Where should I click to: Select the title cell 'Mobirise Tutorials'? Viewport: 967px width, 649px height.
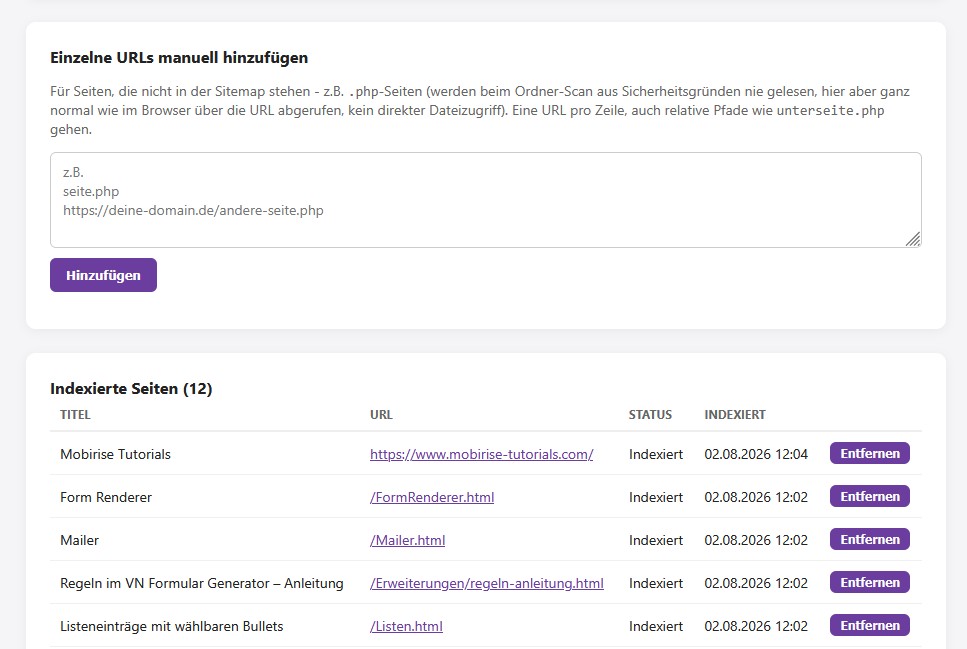pyautogui.click(x=115, y=454)
